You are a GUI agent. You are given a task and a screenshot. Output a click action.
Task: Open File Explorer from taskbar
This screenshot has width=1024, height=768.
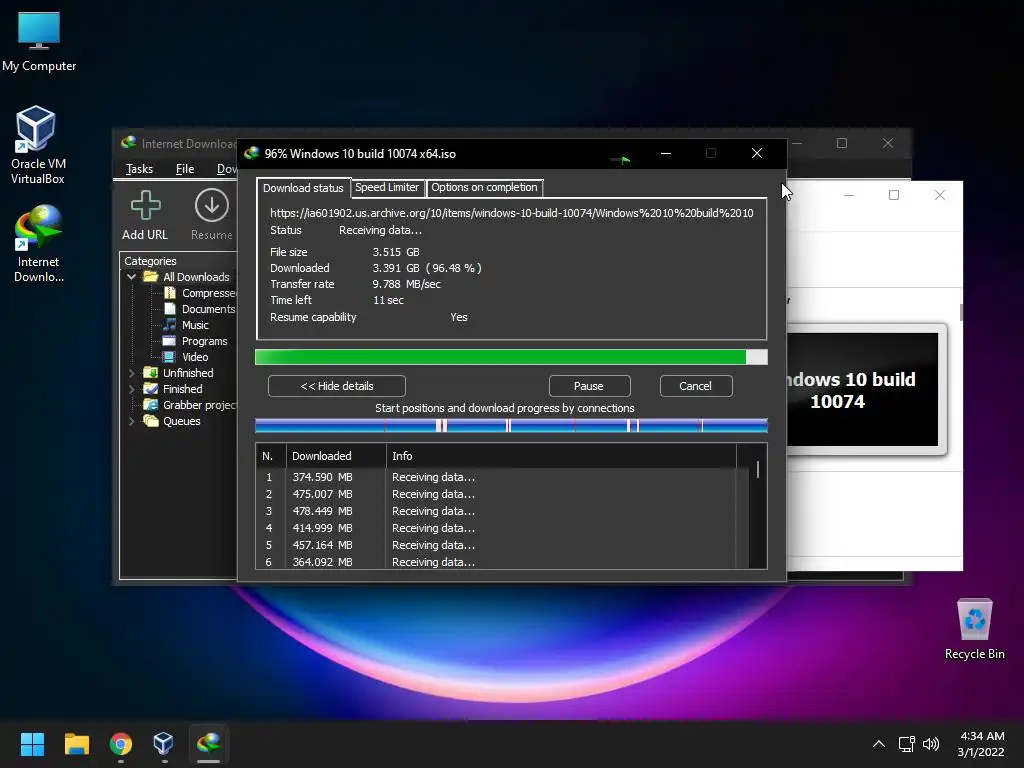tap(76, 744)
